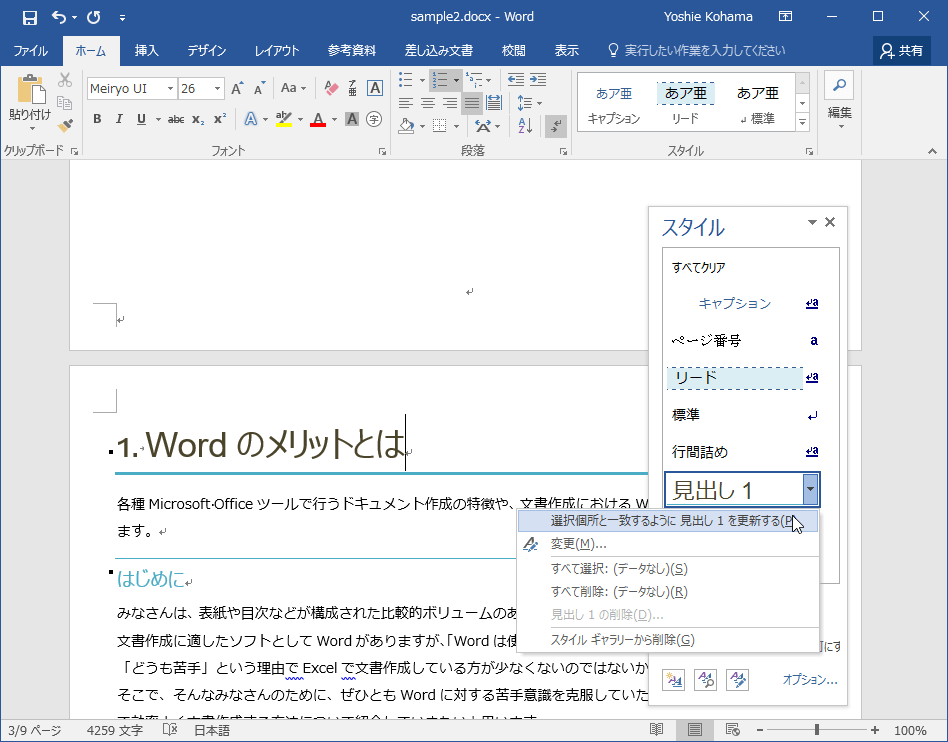
Task: Toggle Italic formatting
Action: tap(119, 120)
